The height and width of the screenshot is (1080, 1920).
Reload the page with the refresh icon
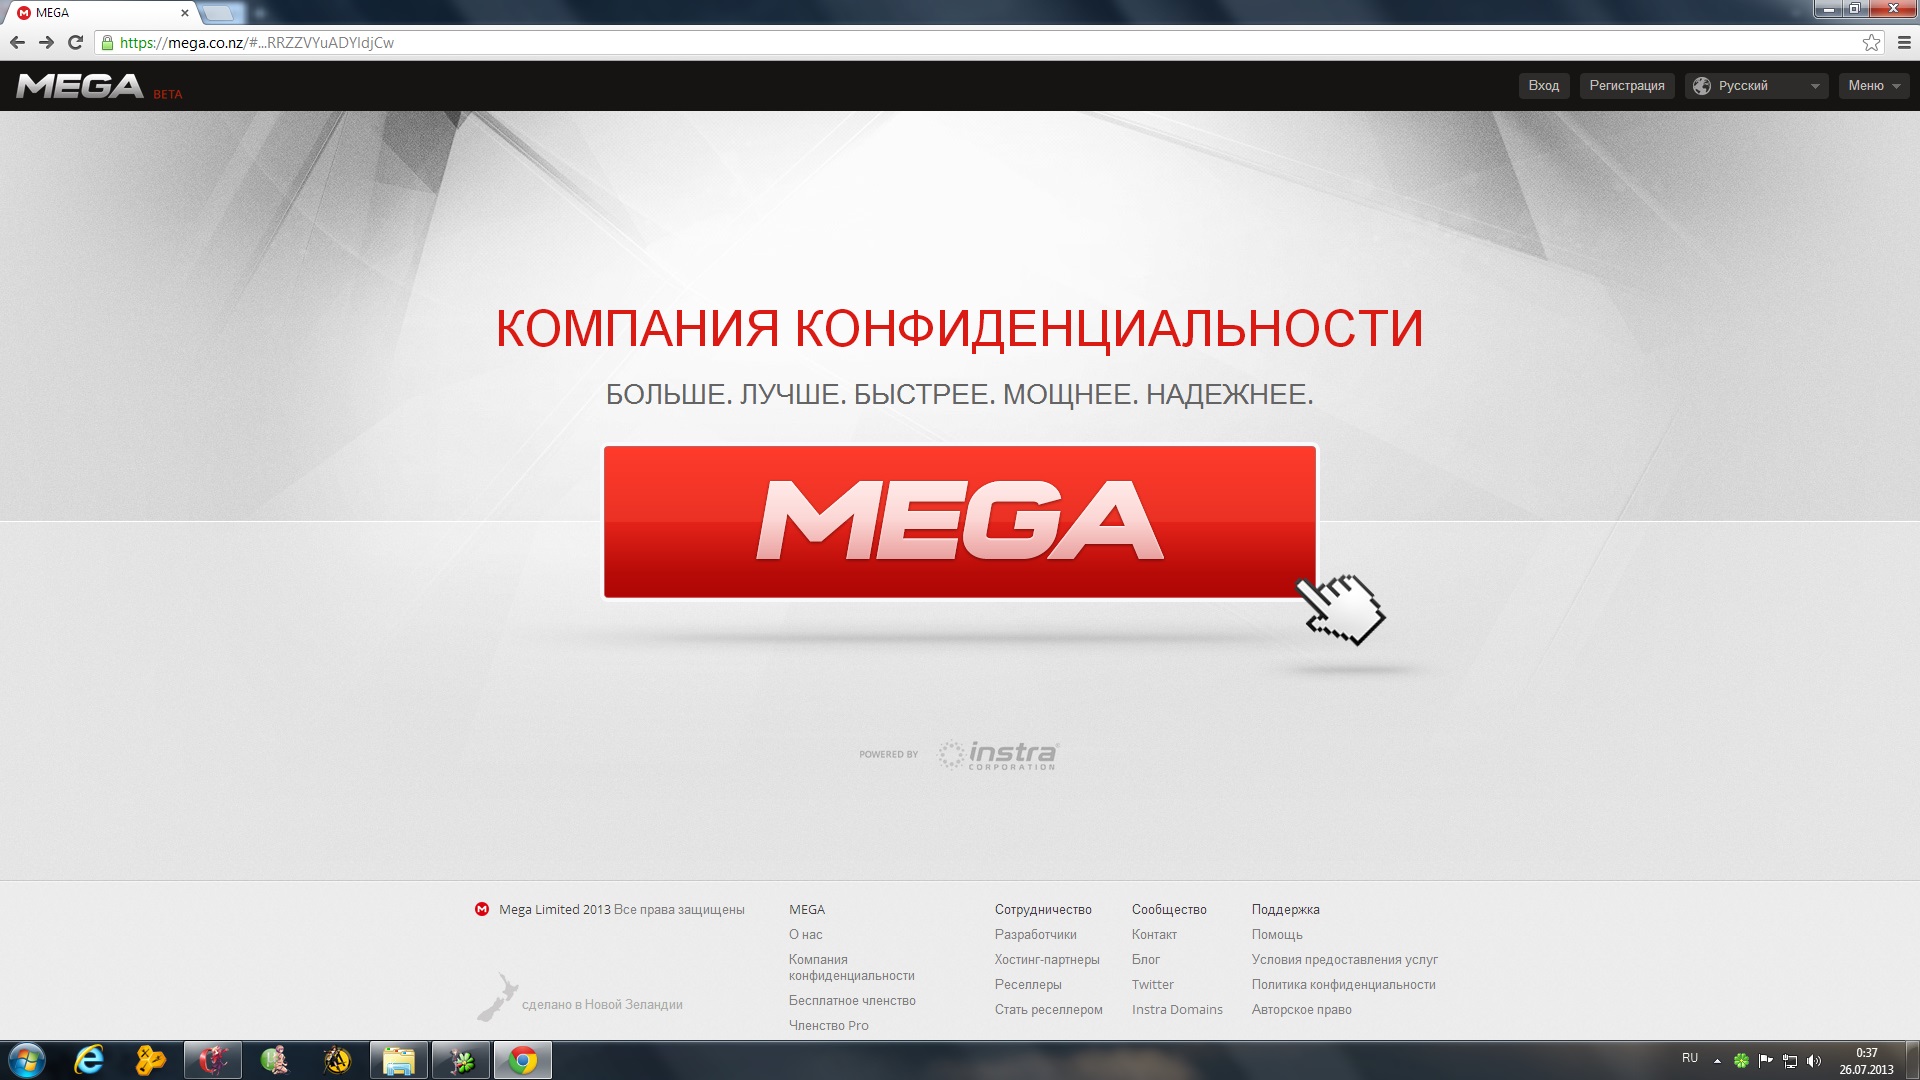click(x=75, y=42)
